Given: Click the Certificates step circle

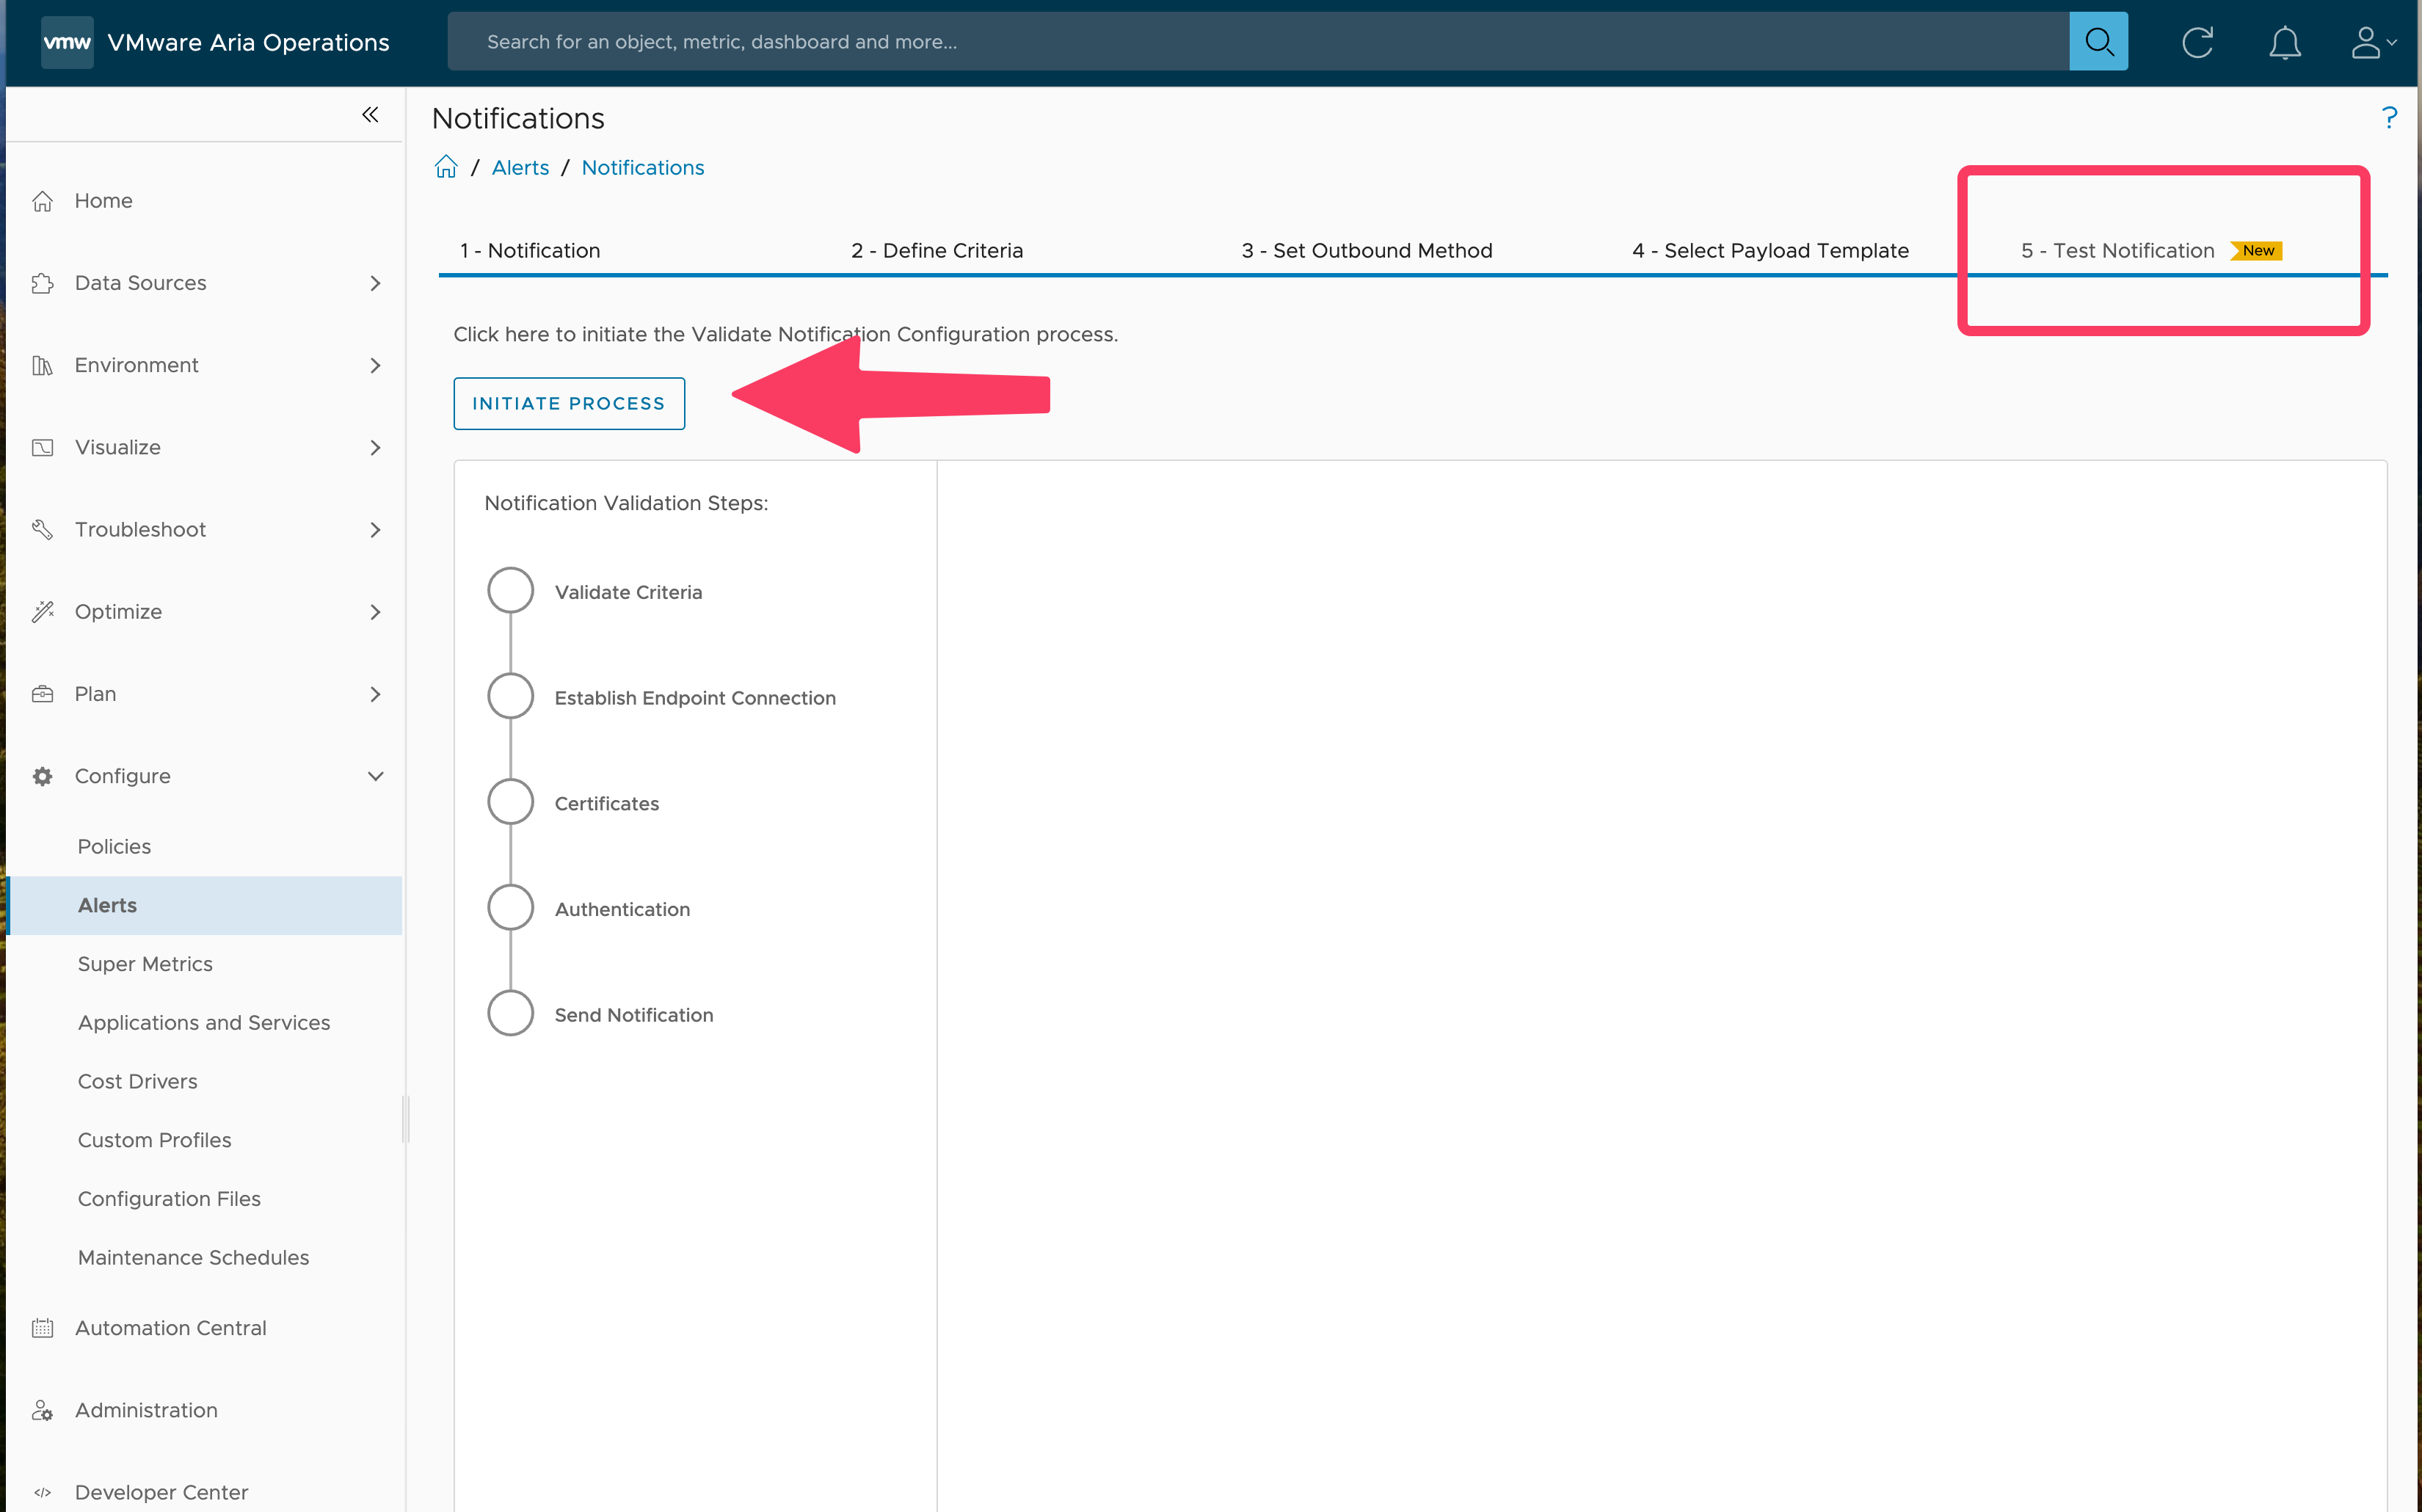Looking at the screenshot, I should [510, 802].
